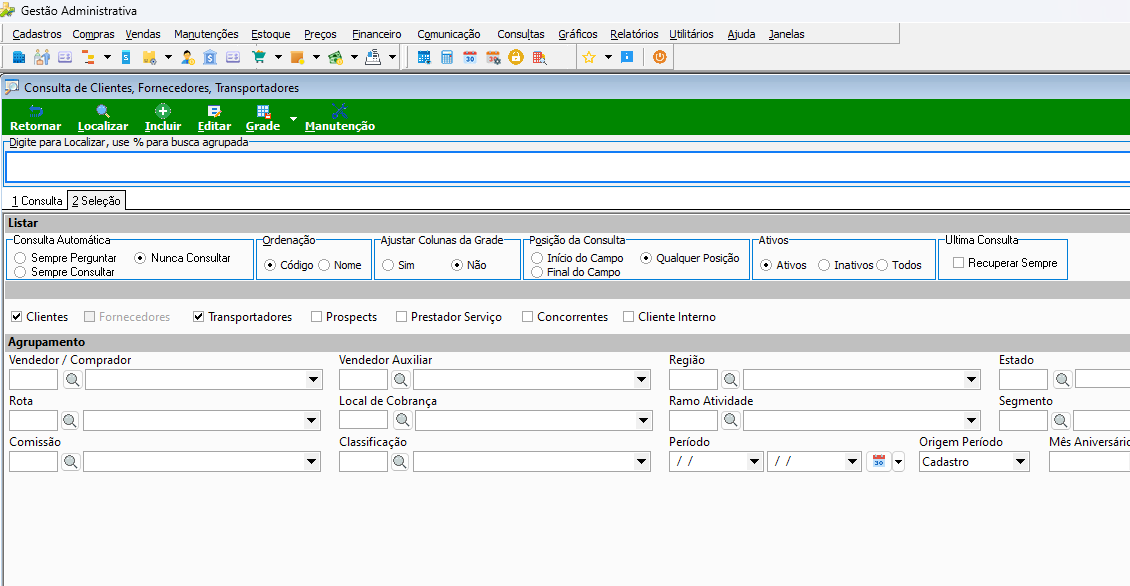
Task: Enable Recuperar Sempre checkbox
Action: point(958,263)
